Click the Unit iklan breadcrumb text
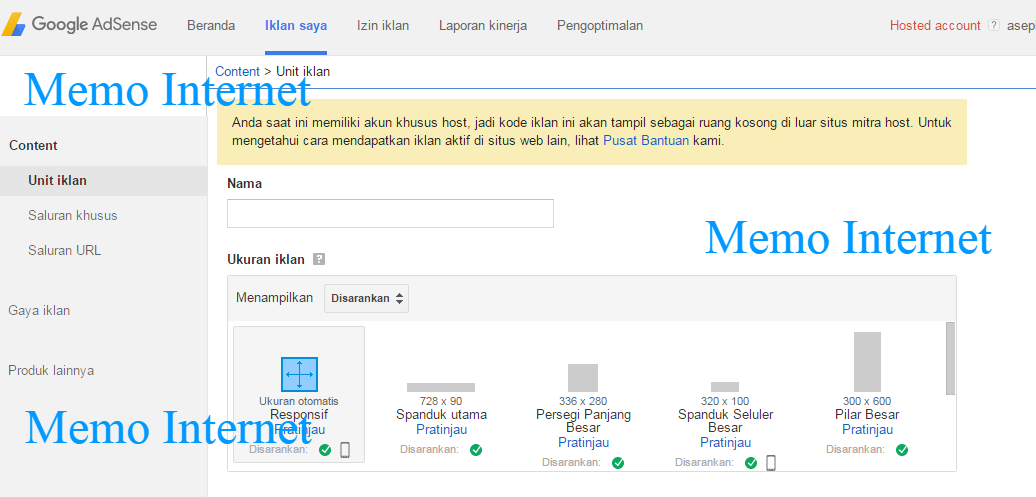Image resolution: width=1036 pixels, height=497 pixels. tap(303, 71)
